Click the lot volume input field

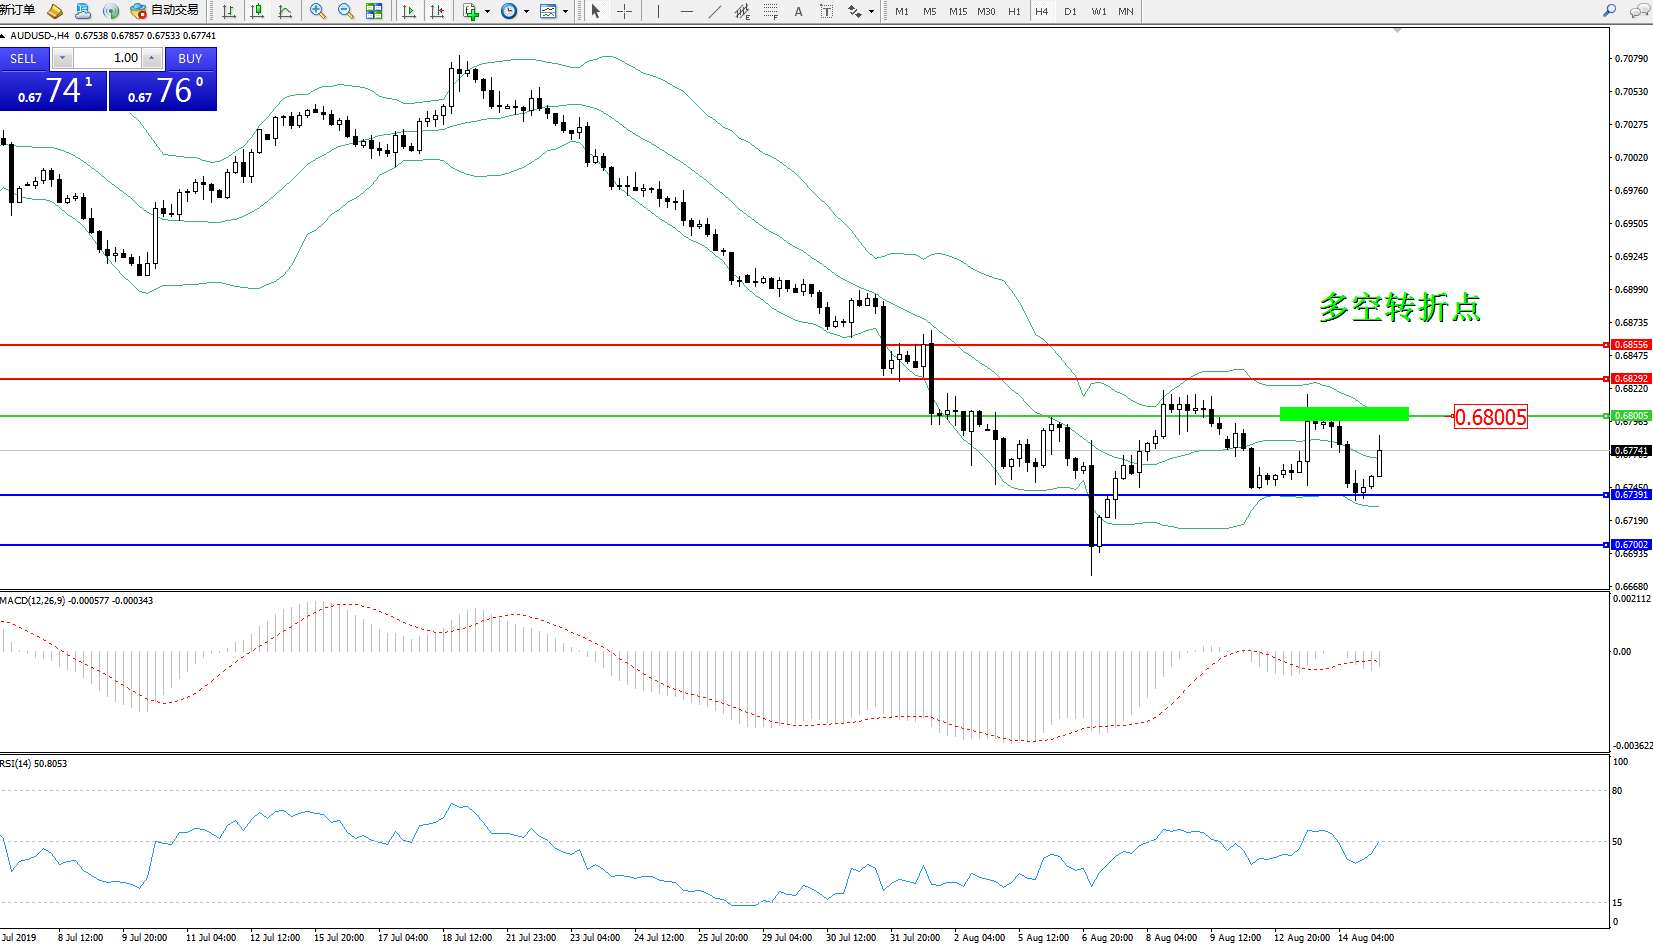pyautogui.click(x=110, y=58)
